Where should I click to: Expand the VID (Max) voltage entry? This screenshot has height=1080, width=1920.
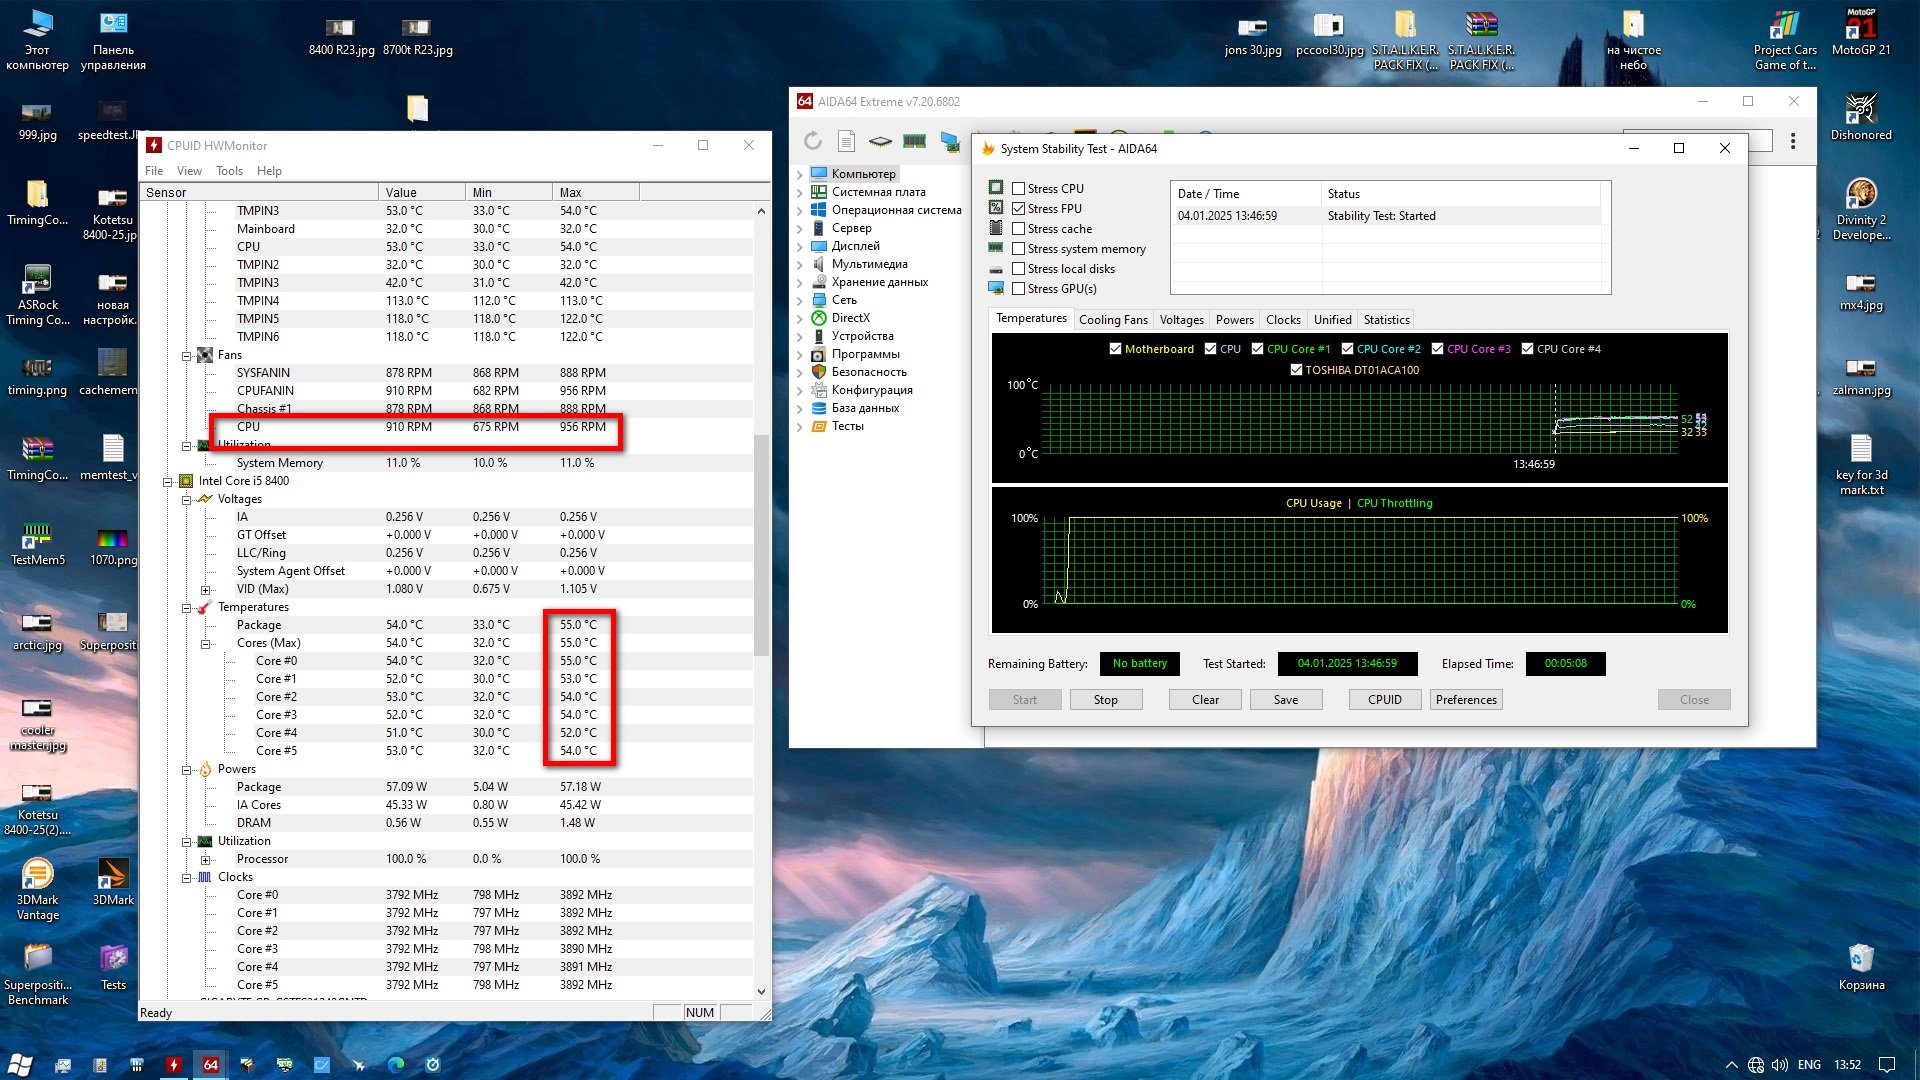point(205,589)
